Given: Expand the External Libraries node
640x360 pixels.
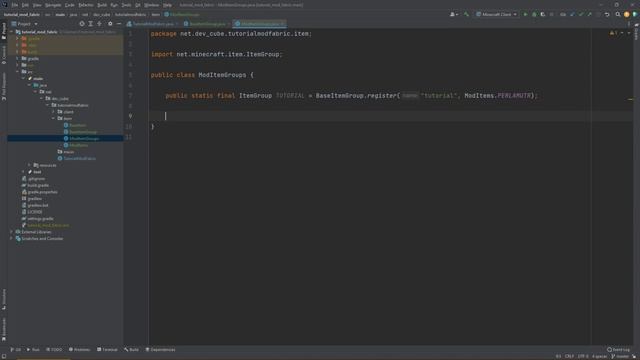Looking at the screenshot, I should pyautogui.click(x=12, y=232).
